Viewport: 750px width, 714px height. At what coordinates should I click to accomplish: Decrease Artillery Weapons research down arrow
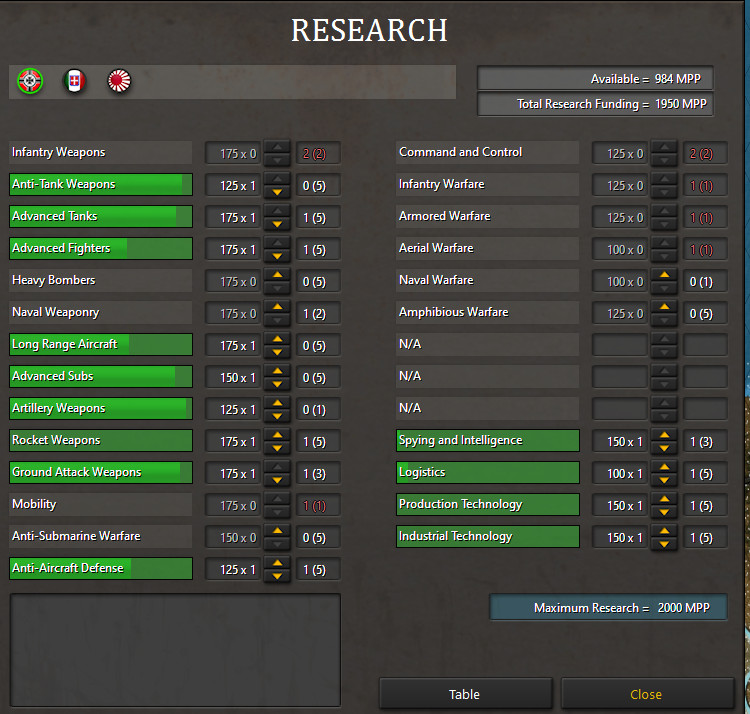pyautogui.click(x=277, y=416)
